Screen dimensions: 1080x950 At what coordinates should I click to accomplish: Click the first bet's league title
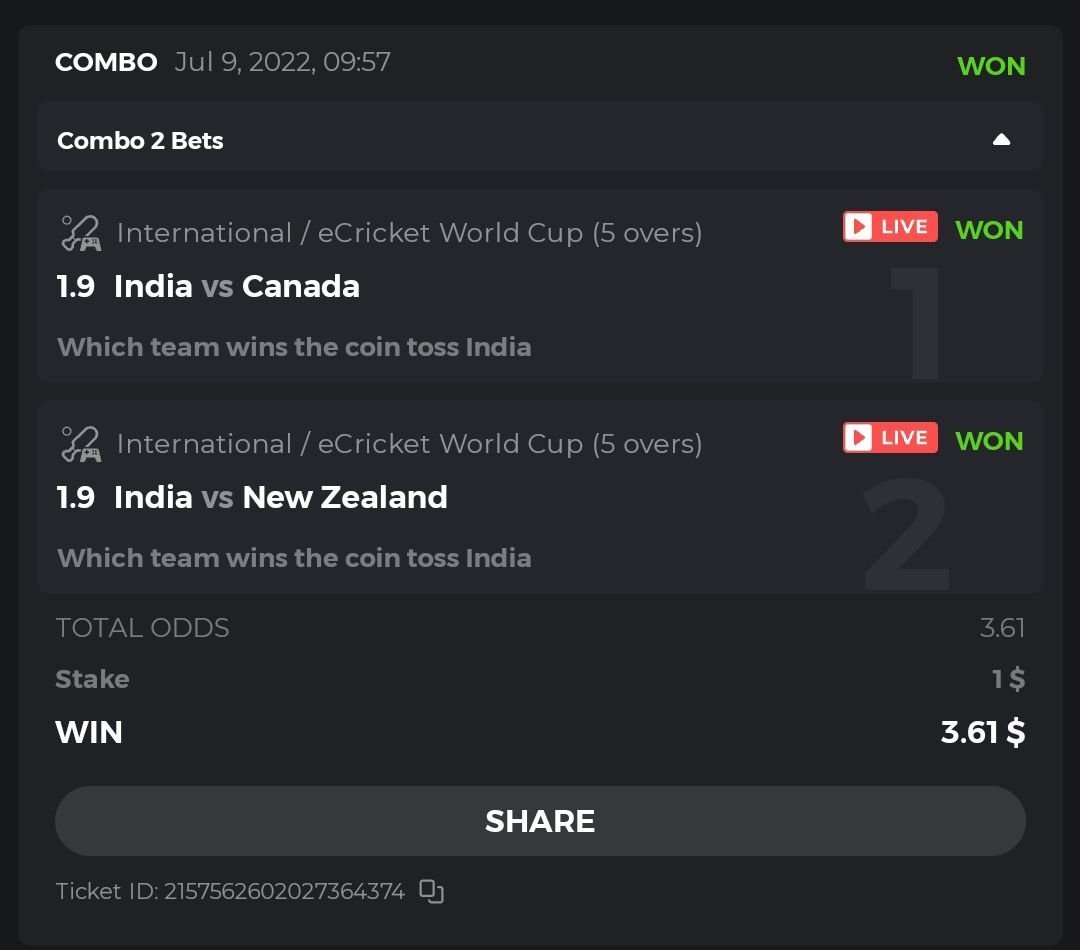tap(409, 233)
